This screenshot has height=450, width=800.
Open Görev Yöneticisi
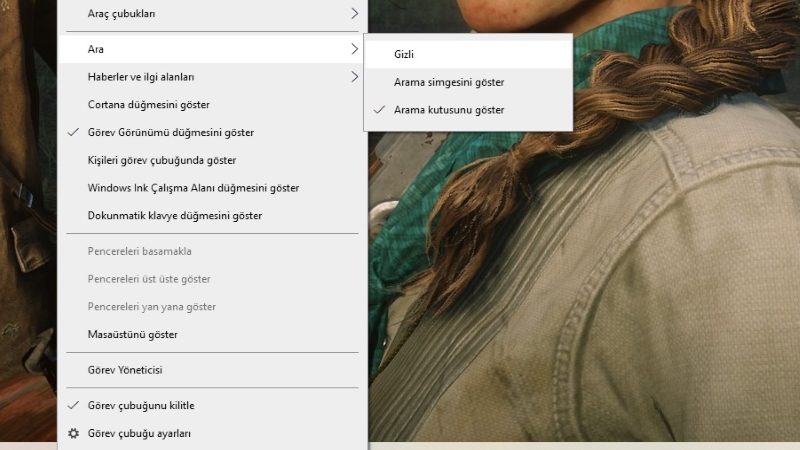tap(212, 370)
